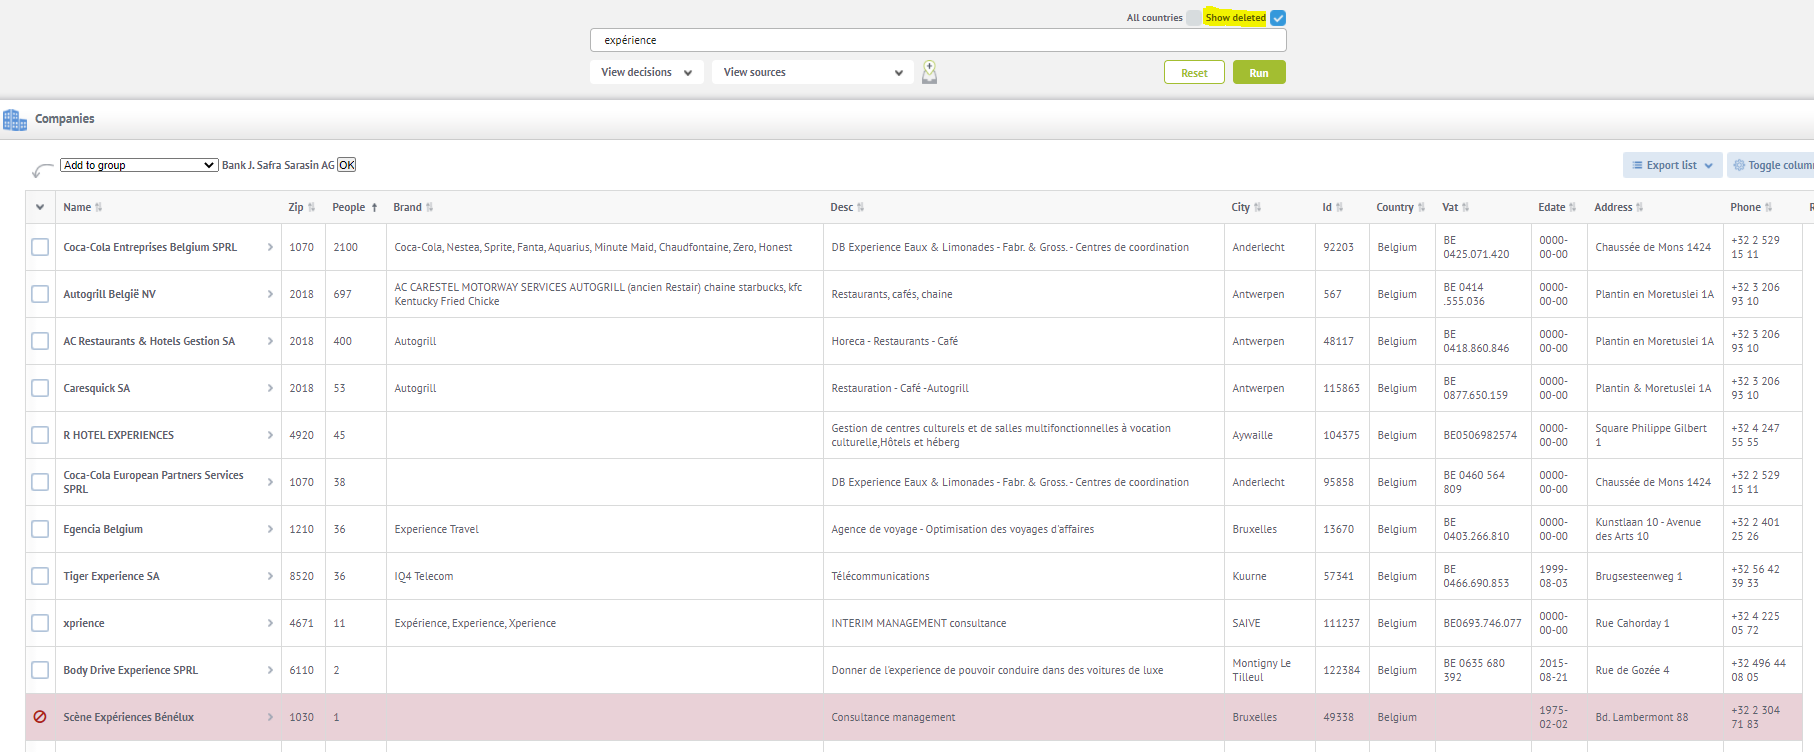Viewport: 1814px width, 752px height.
Task: Sort by the Vat column sort icon
Action: (1465, 207)
